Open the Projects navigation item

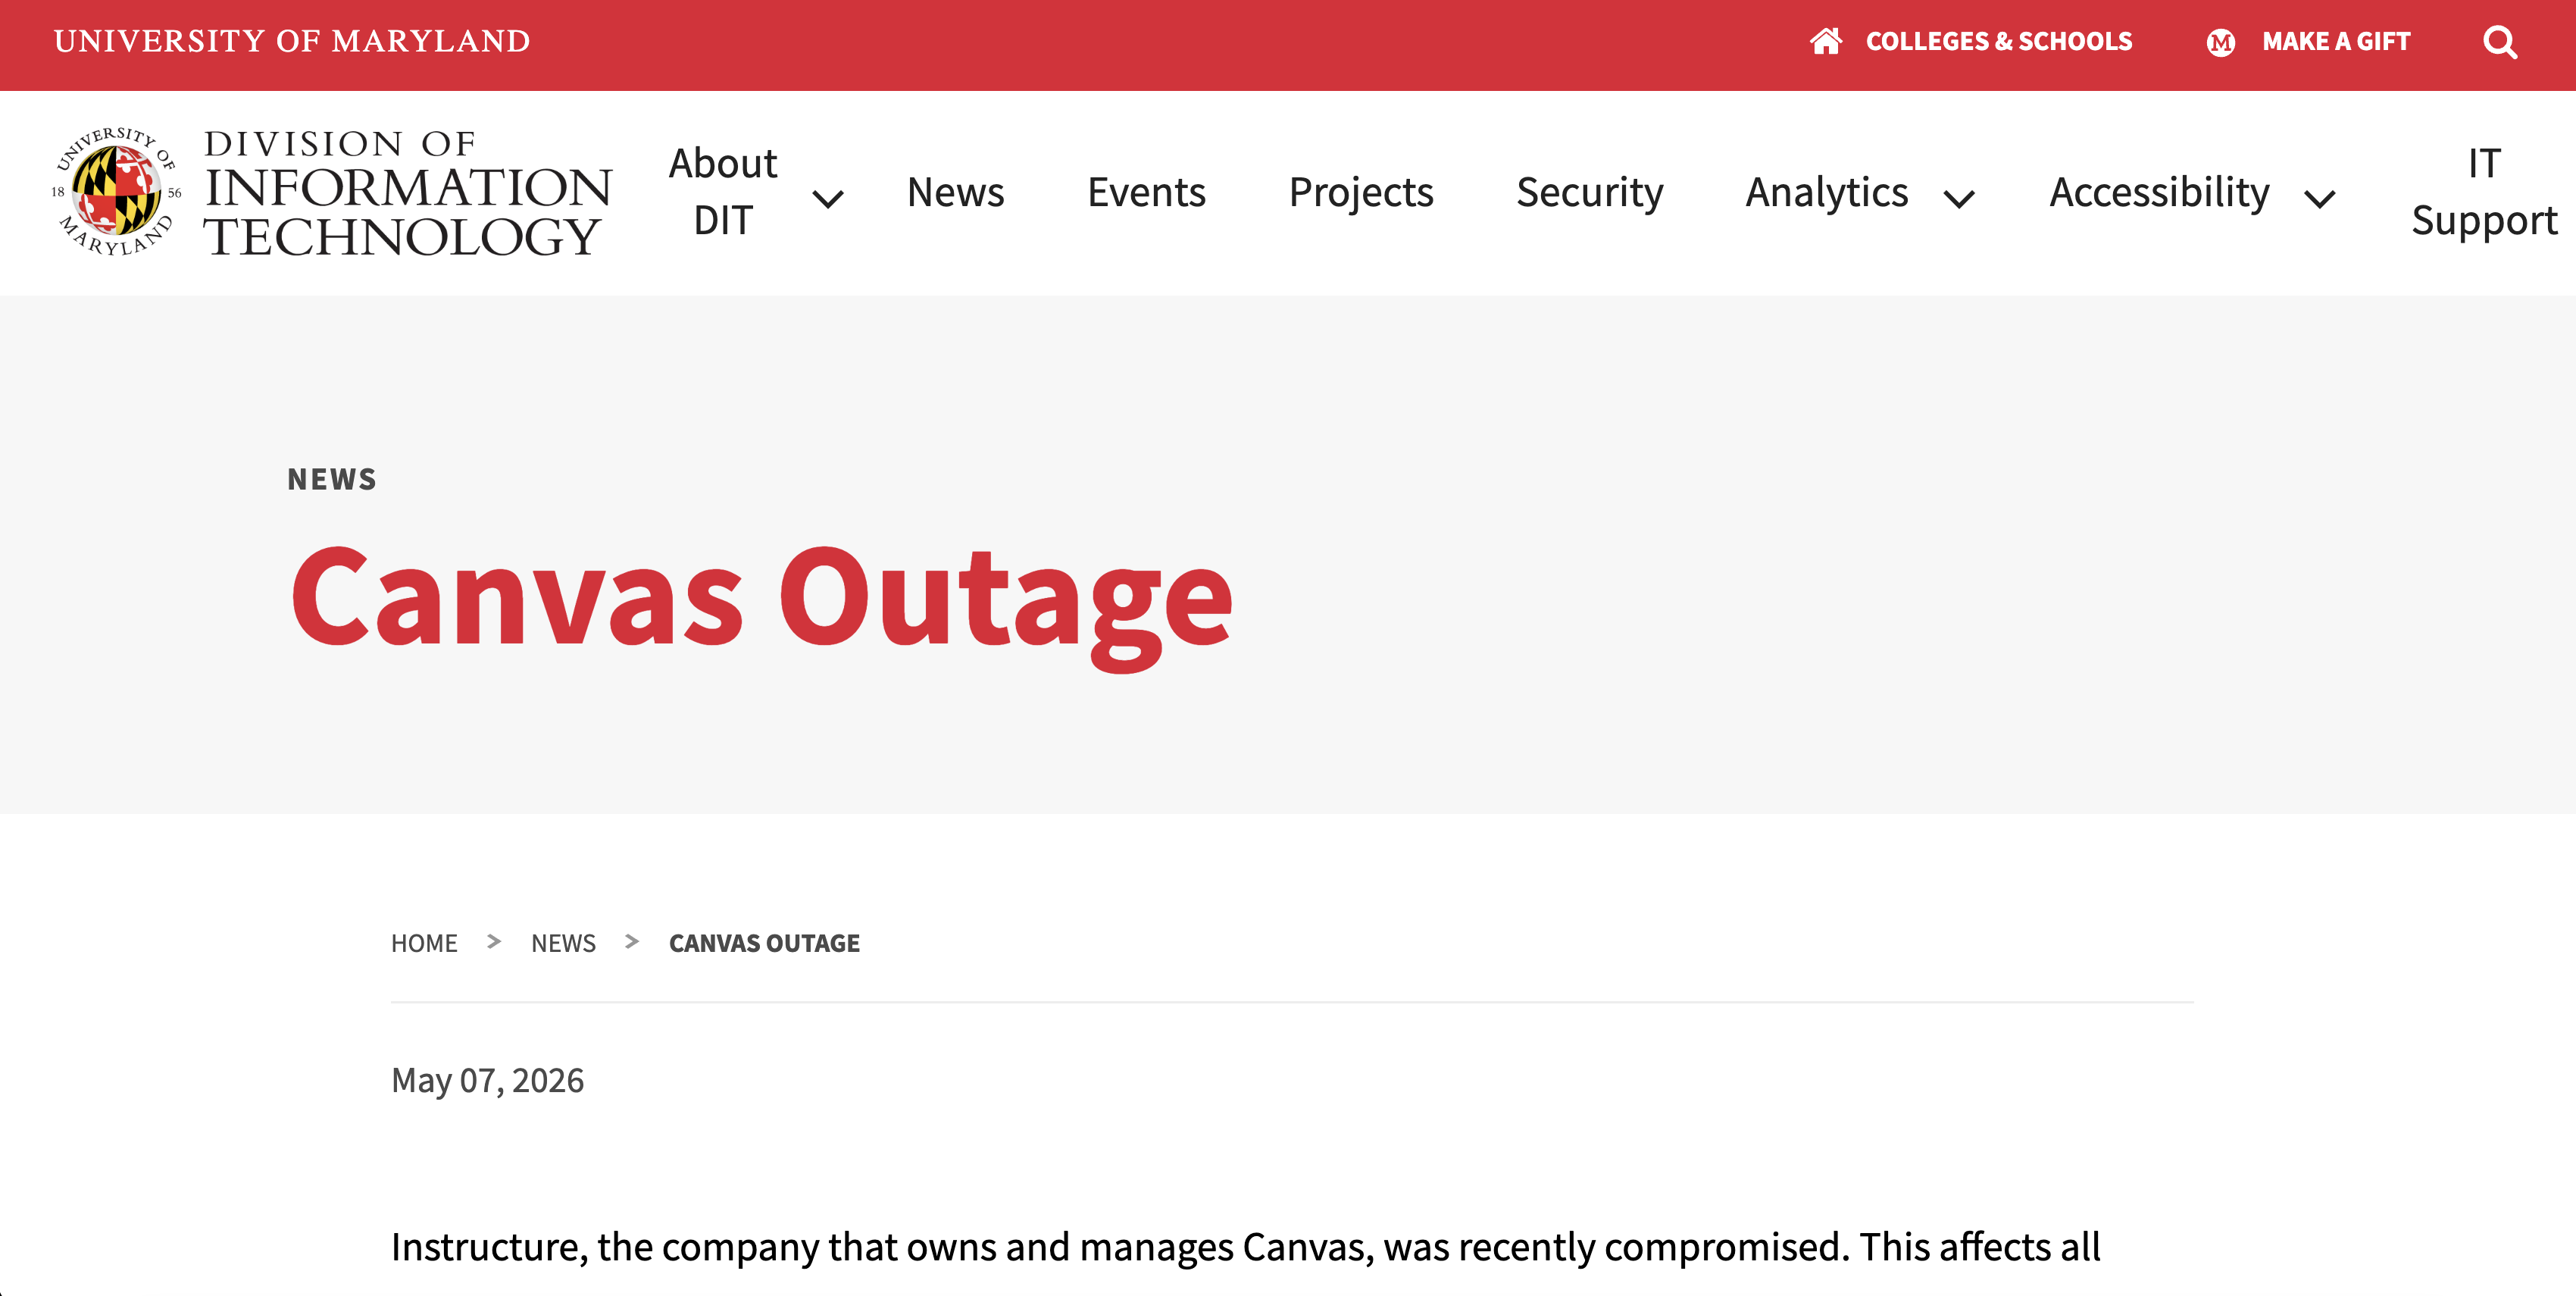pos(1361,192)
